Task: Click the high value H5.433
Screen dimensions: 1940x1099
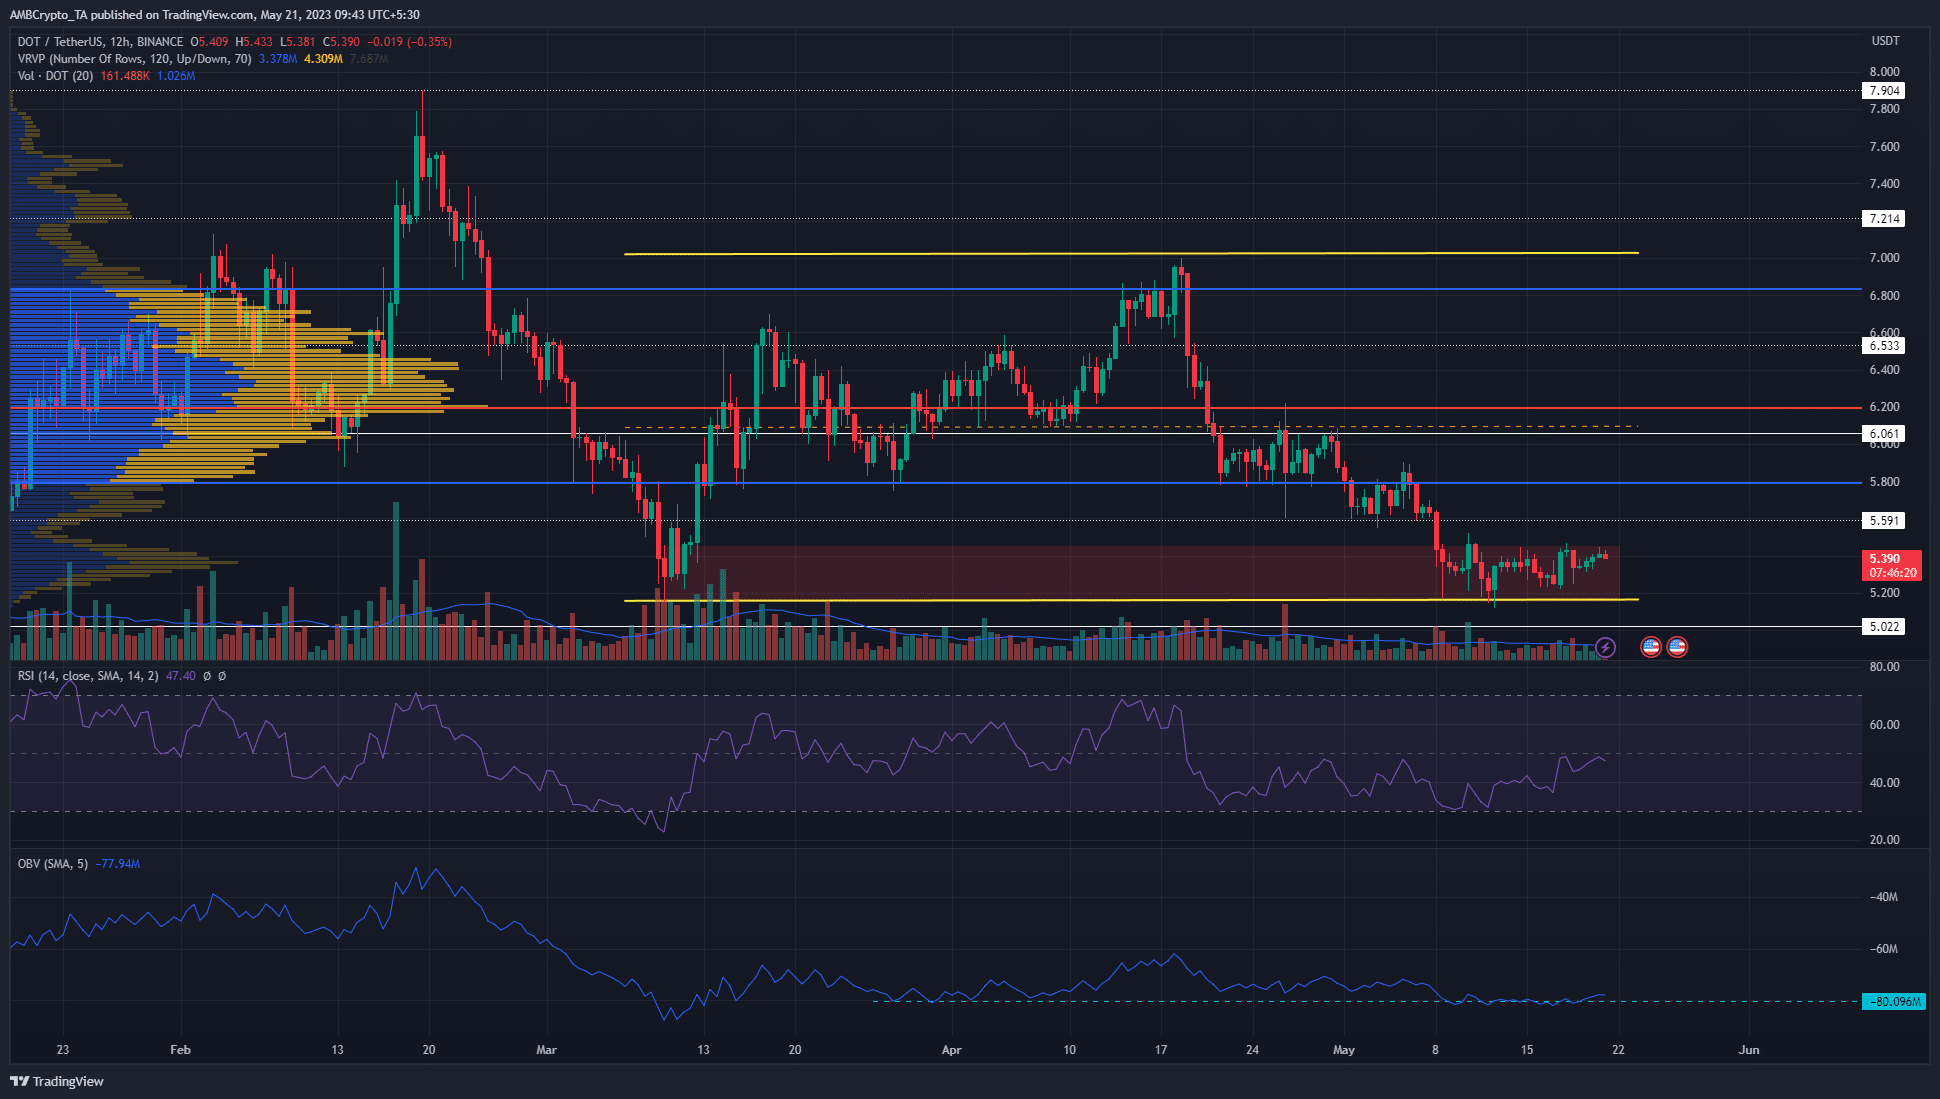Action: point(255,42)
